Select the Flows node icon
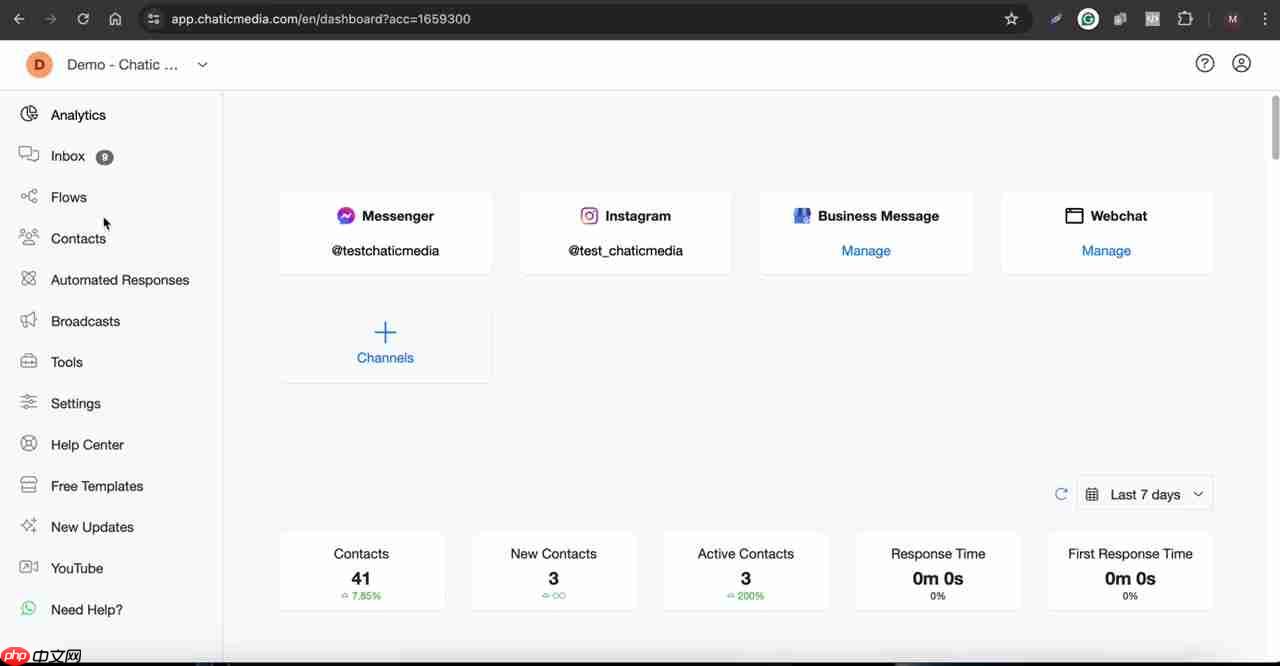Screen dimensions: 1280x666 (x=29, y=196)
